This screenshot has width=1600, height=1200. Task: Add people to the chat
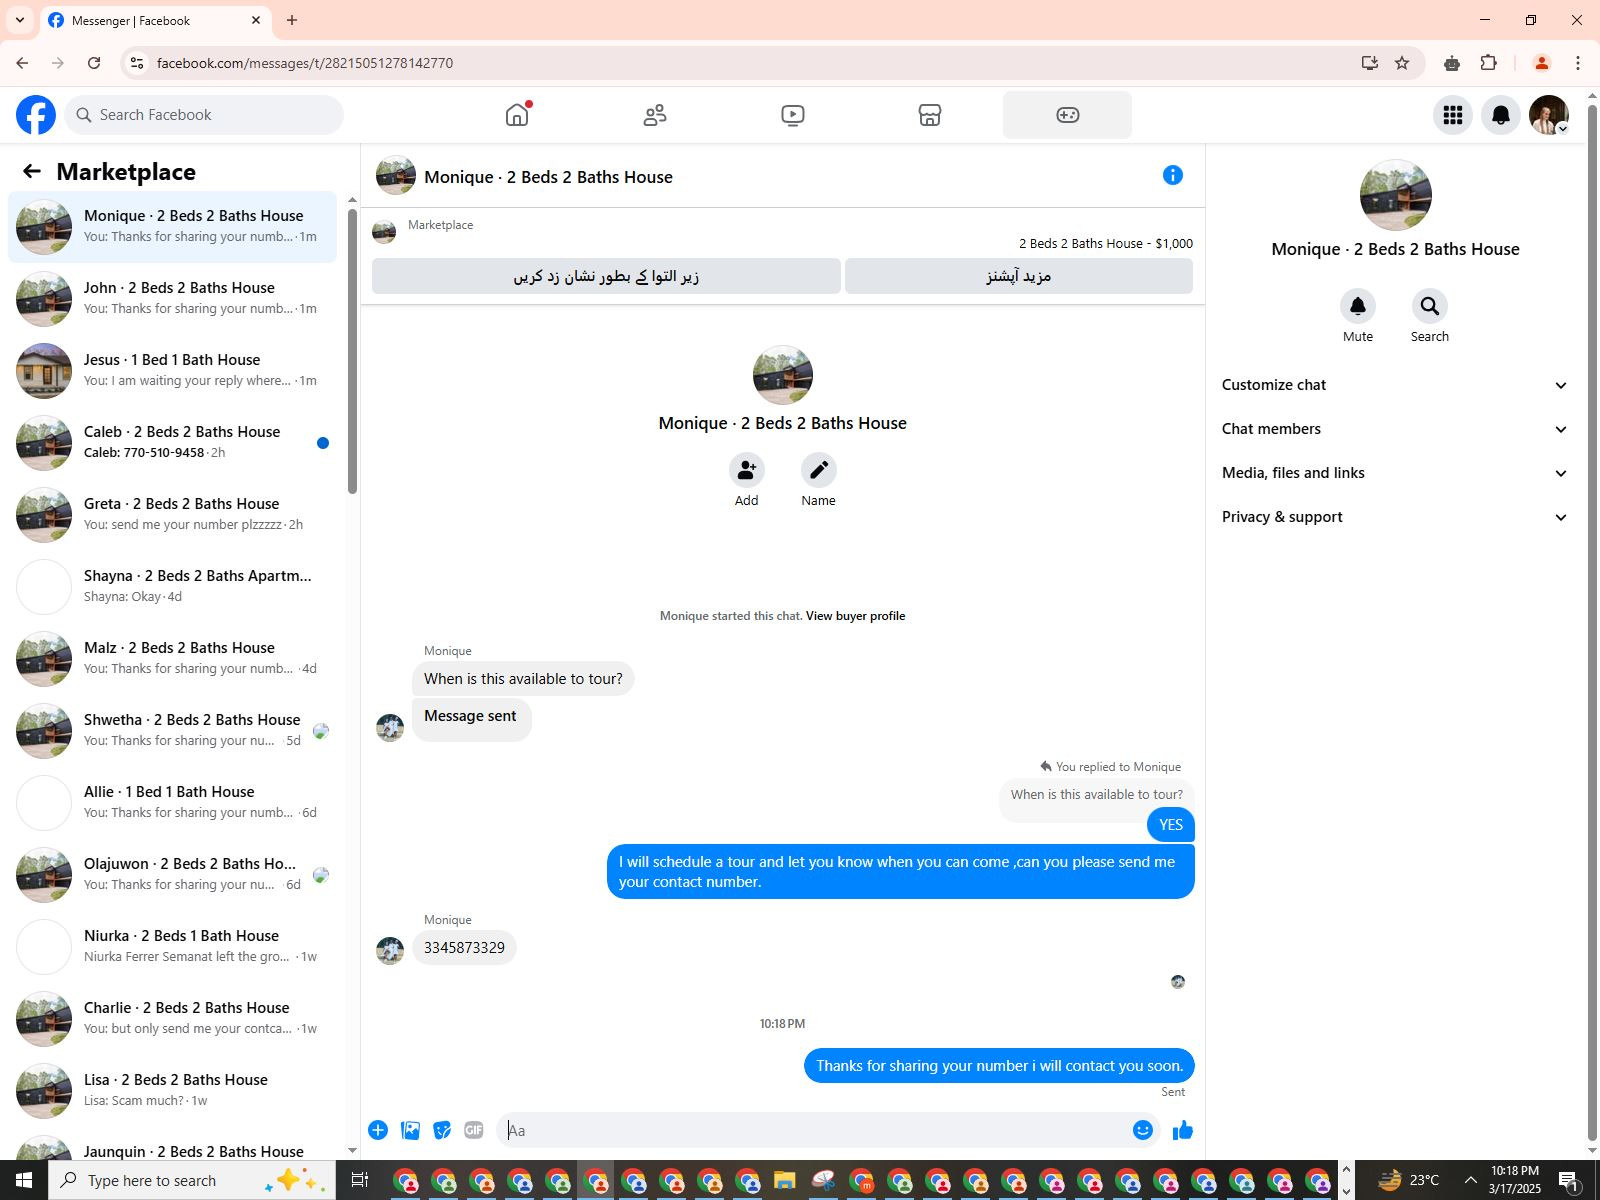[x=747, y=470]
